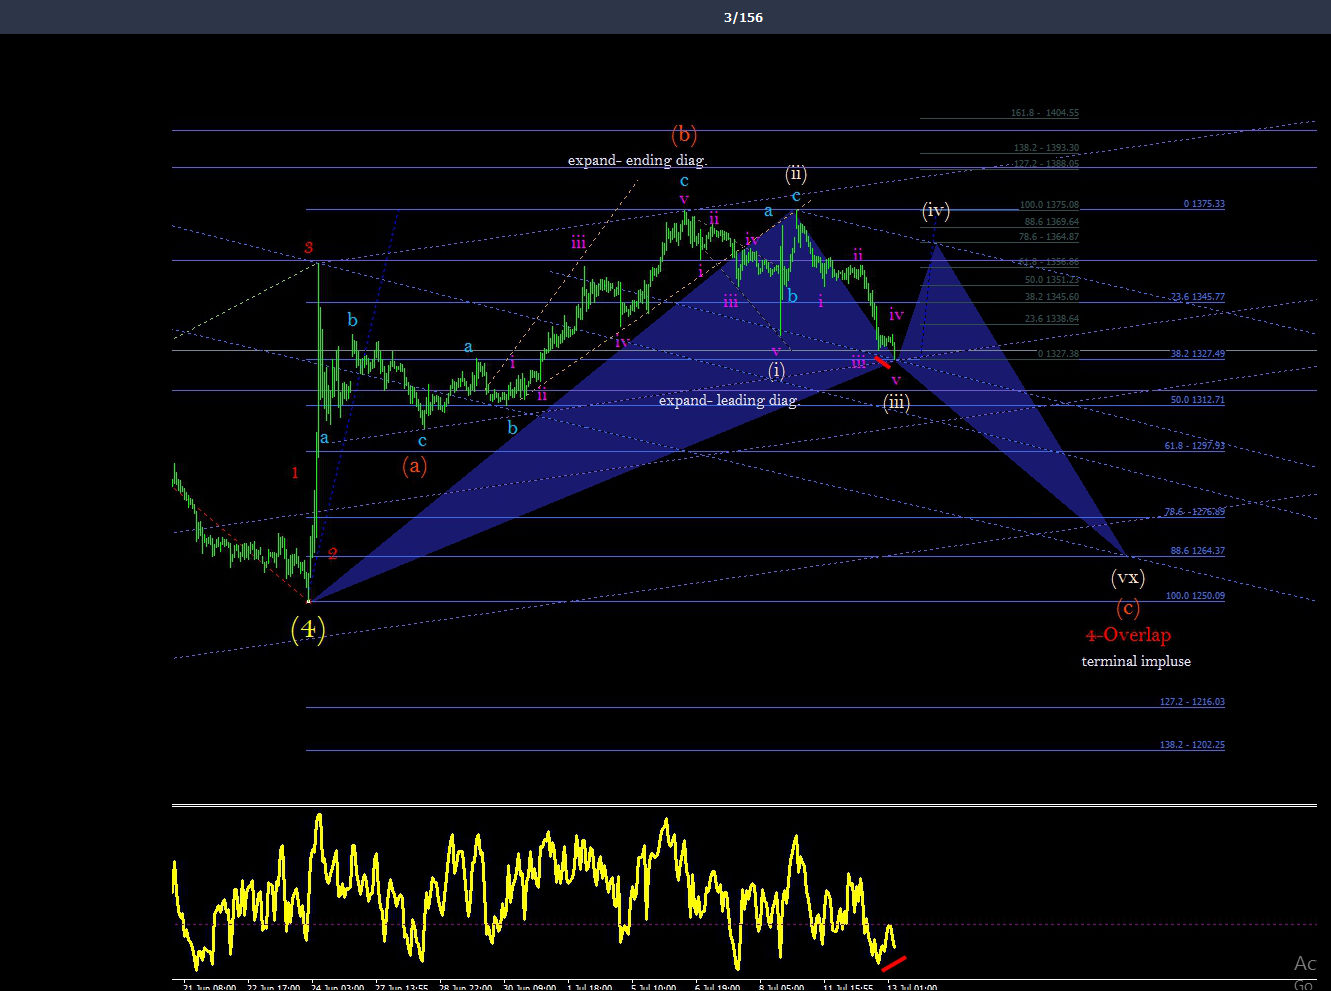The image size is (1331, 991).
Task: Select the red (a) wave label
Action: tap(414, 465)
